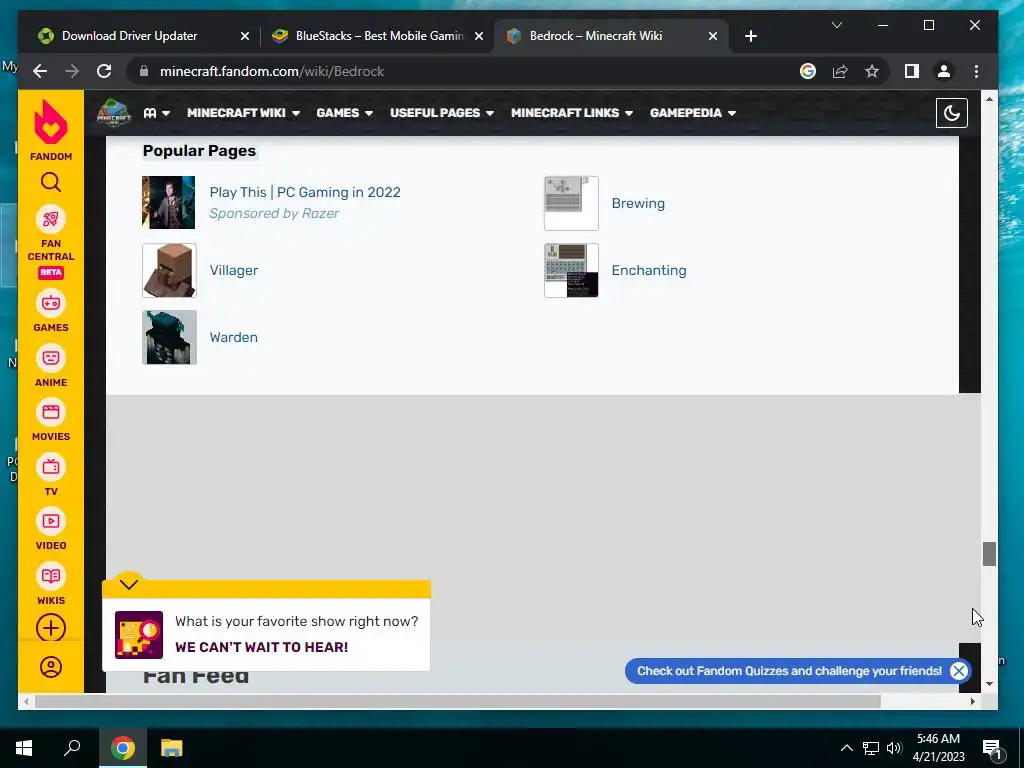Open Play This PC Gaming in 2022 link

coord(305,192)
